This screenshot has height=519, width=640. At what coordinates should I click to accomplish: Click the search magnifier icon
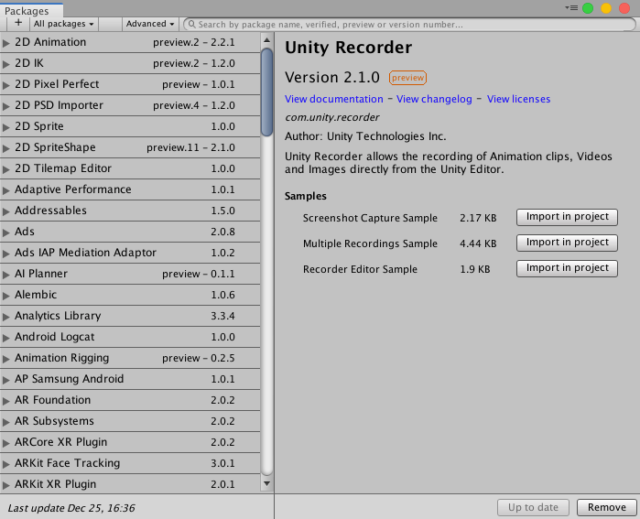pyautogui.click(x=191, y=24)
